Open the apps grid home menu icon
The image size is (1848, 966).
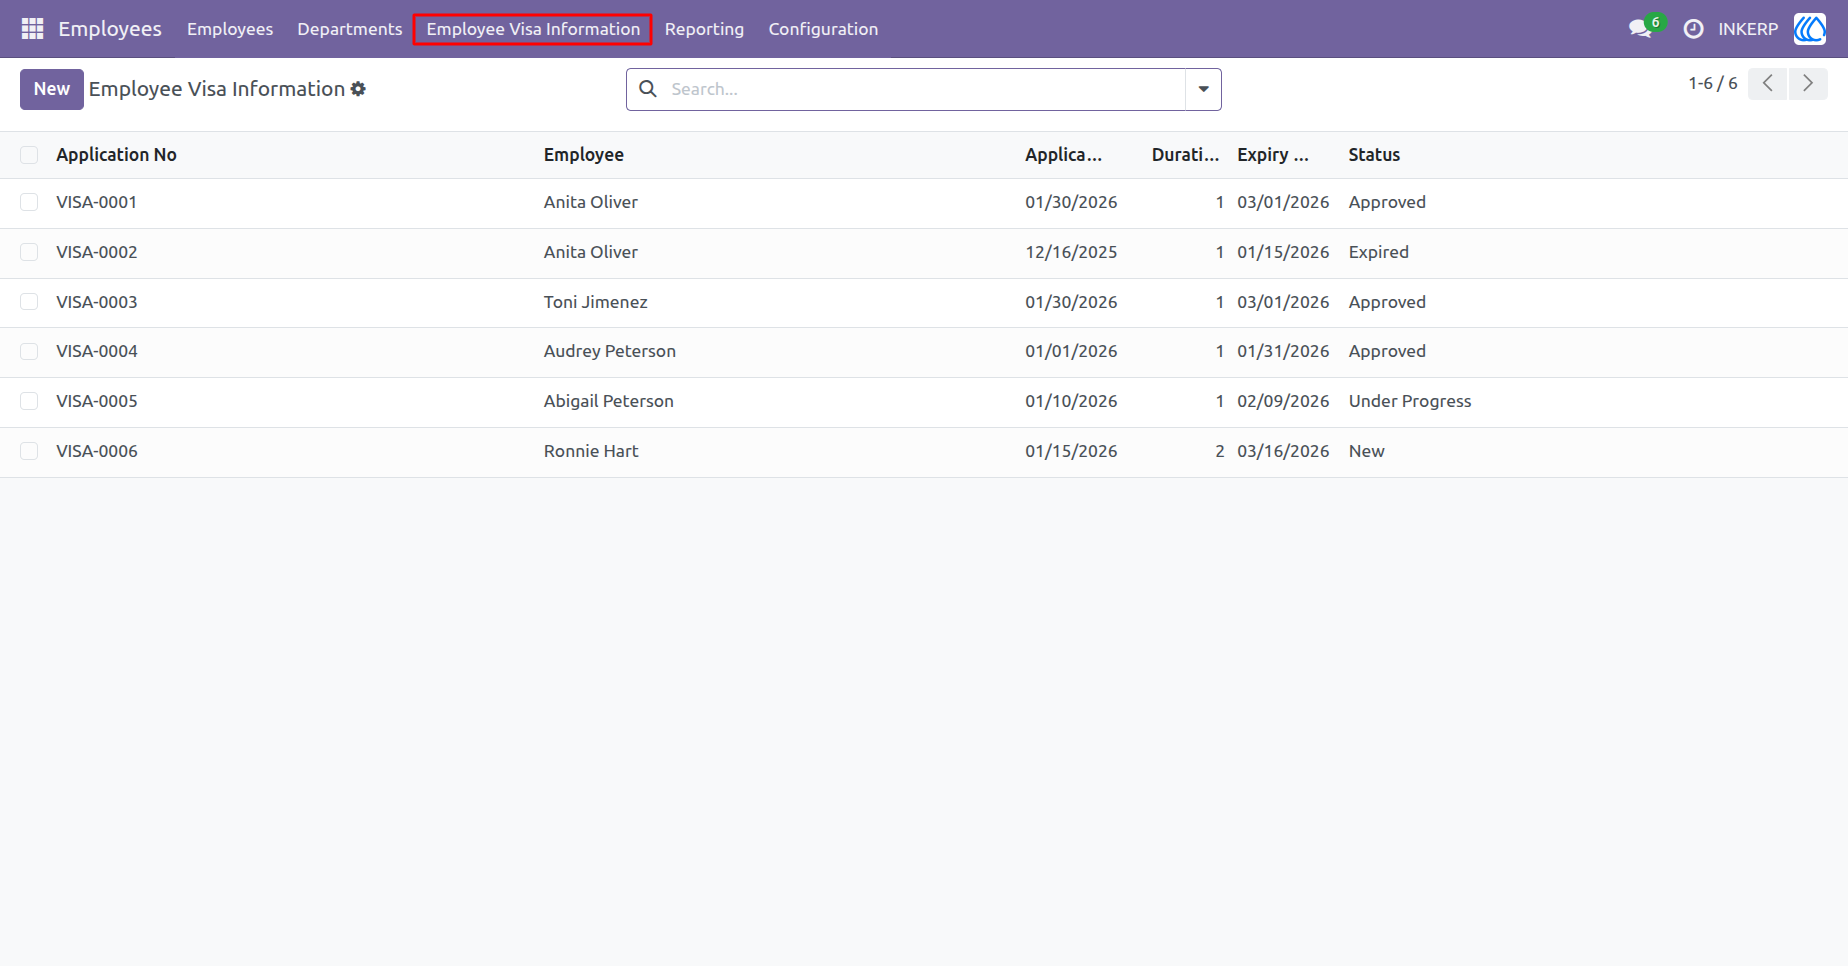[x=32, y=29]
